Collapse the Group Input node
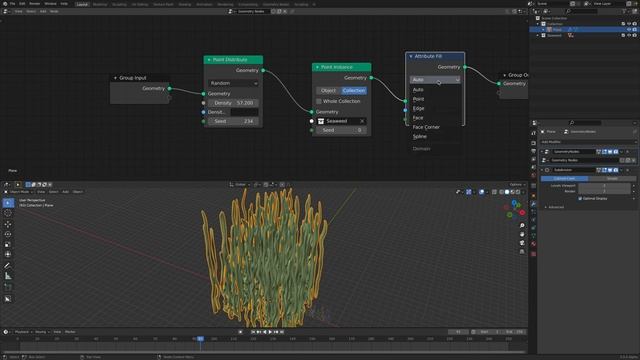 click(x=116, y=78)
